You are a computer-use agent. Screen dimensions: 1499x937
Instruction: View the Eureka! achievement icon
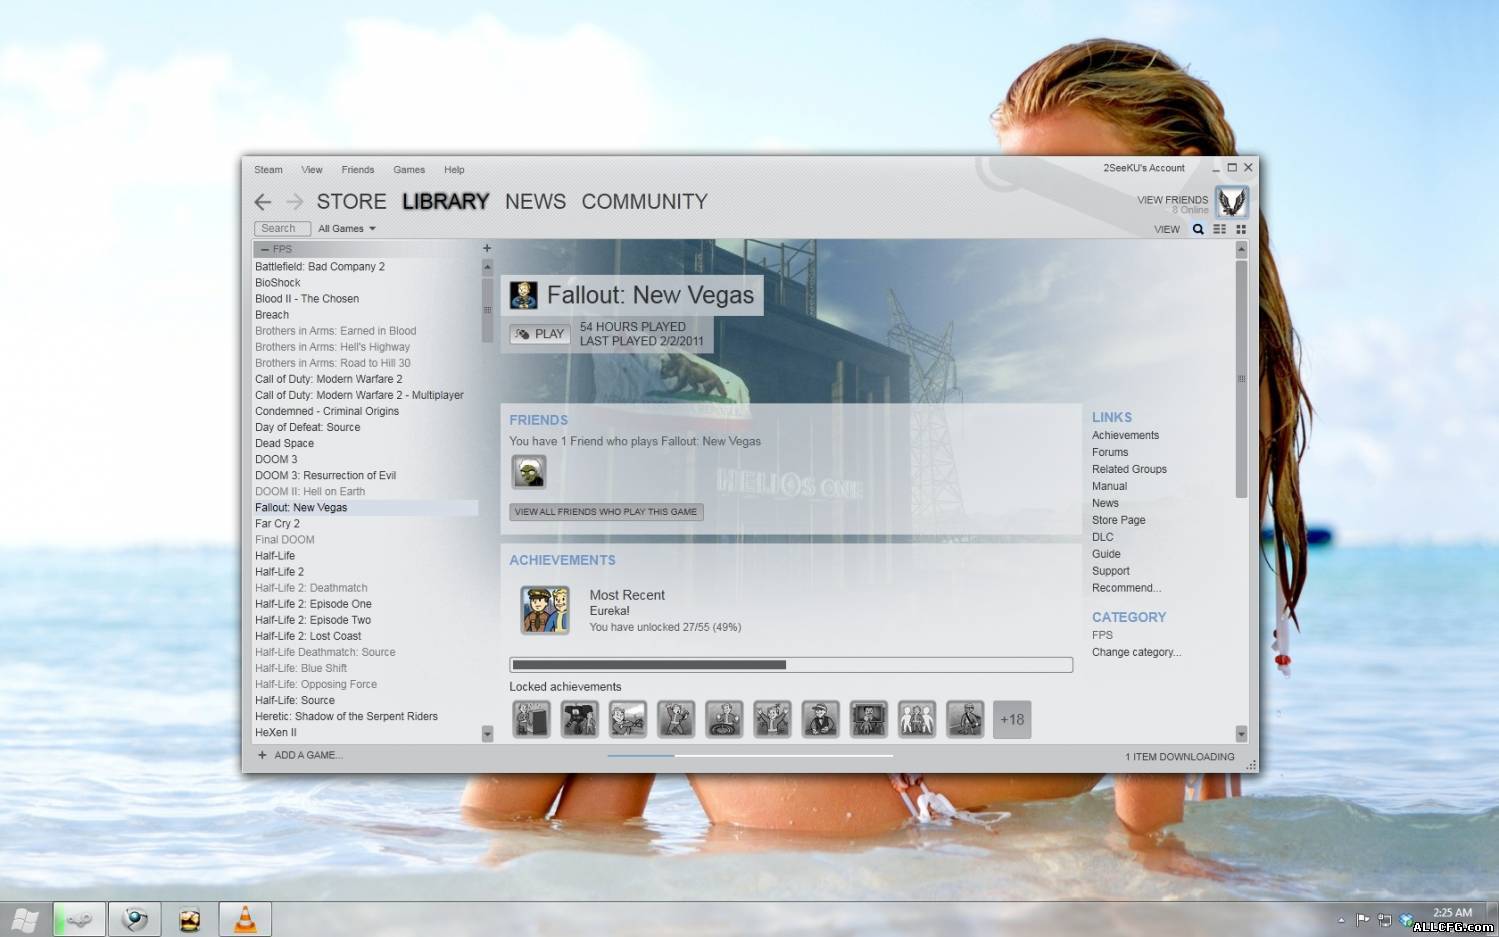pos(545,610)
